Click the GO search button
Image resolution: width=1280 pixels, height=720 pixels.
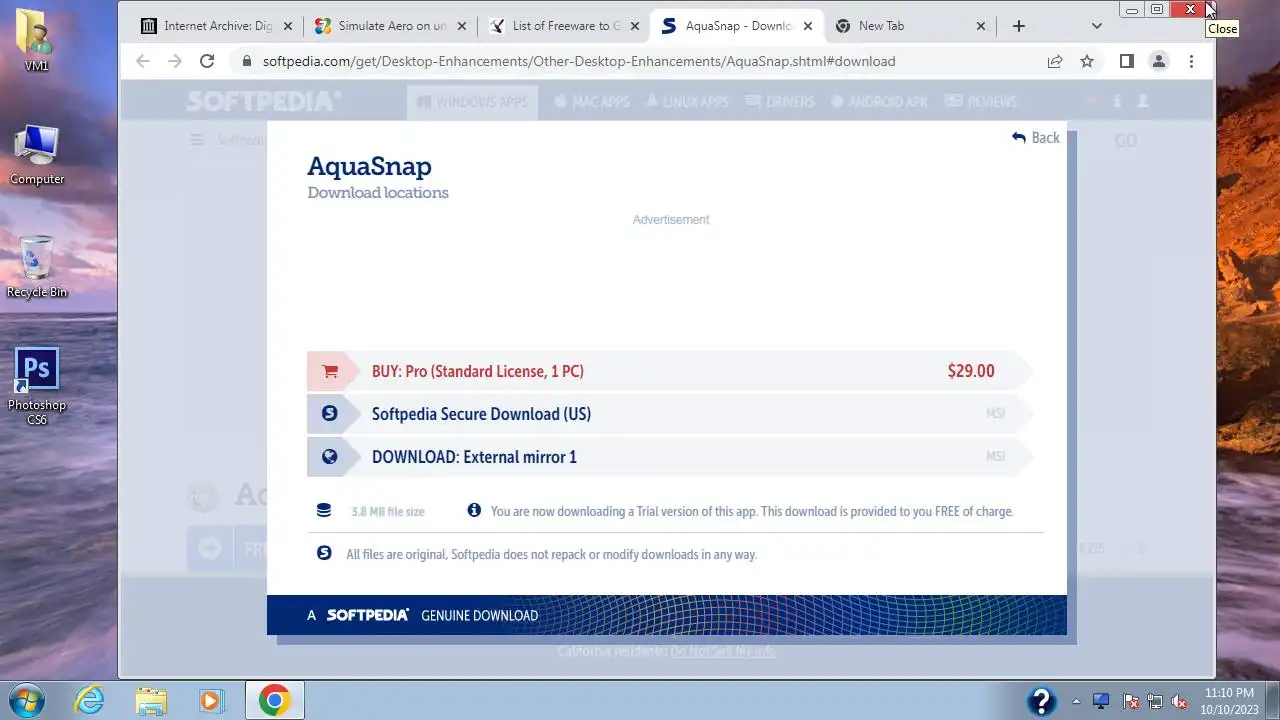1126,141
